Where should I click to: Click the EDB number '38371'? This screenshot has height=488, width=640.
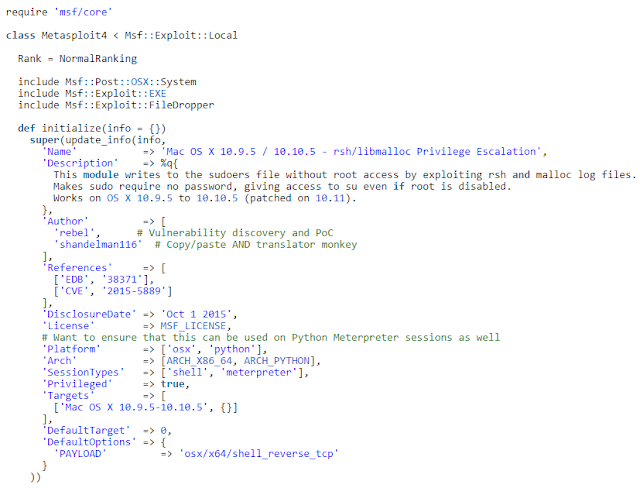pyautogui.click(x=122, y=279)
